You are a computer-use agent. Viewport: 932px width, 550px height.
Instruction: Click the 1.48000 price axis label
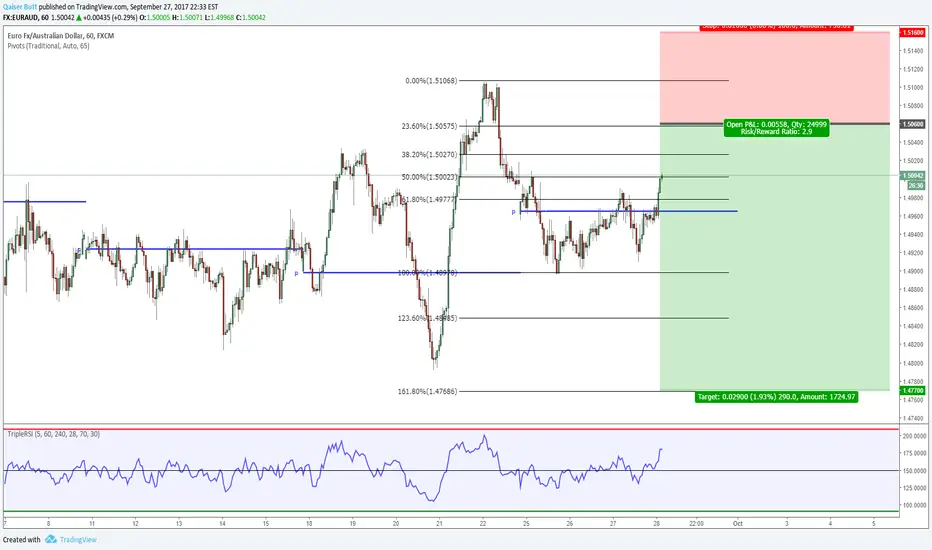(912, 363)
